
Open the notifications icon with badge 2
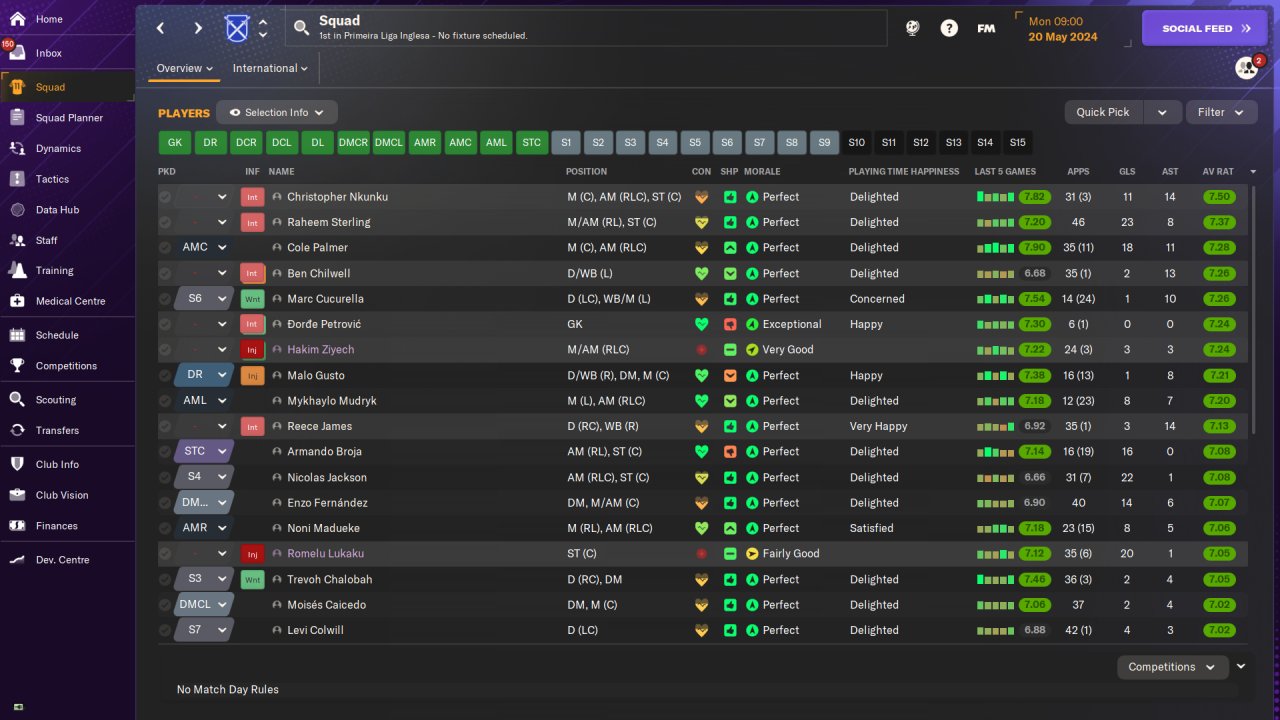[1246, 67]
